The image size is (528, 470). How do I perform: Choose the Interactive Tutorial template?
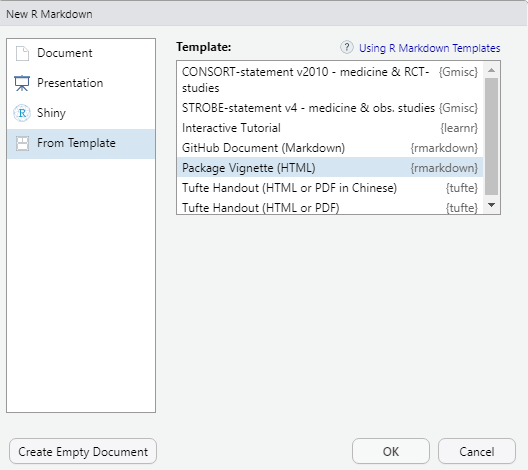[x=330, y=128]
